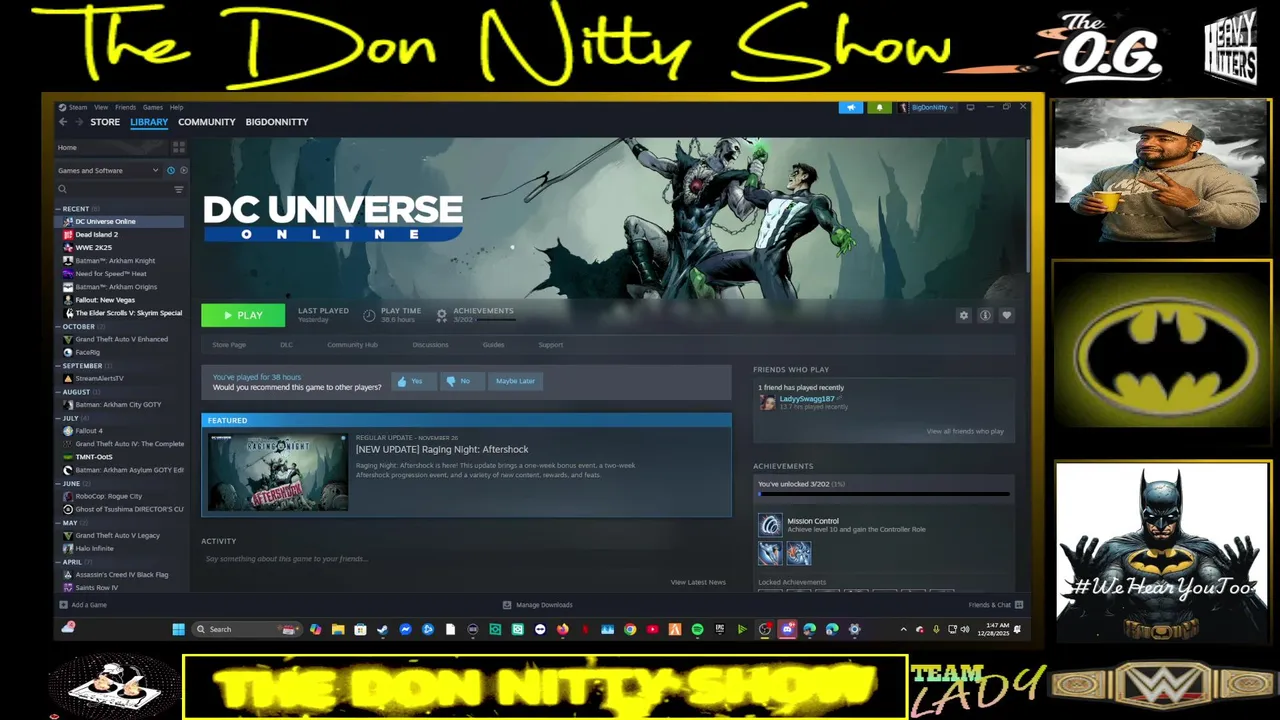1280x720 pixels.
Task: Open Games and Software filter dropdown
Action: pos(108,171)
